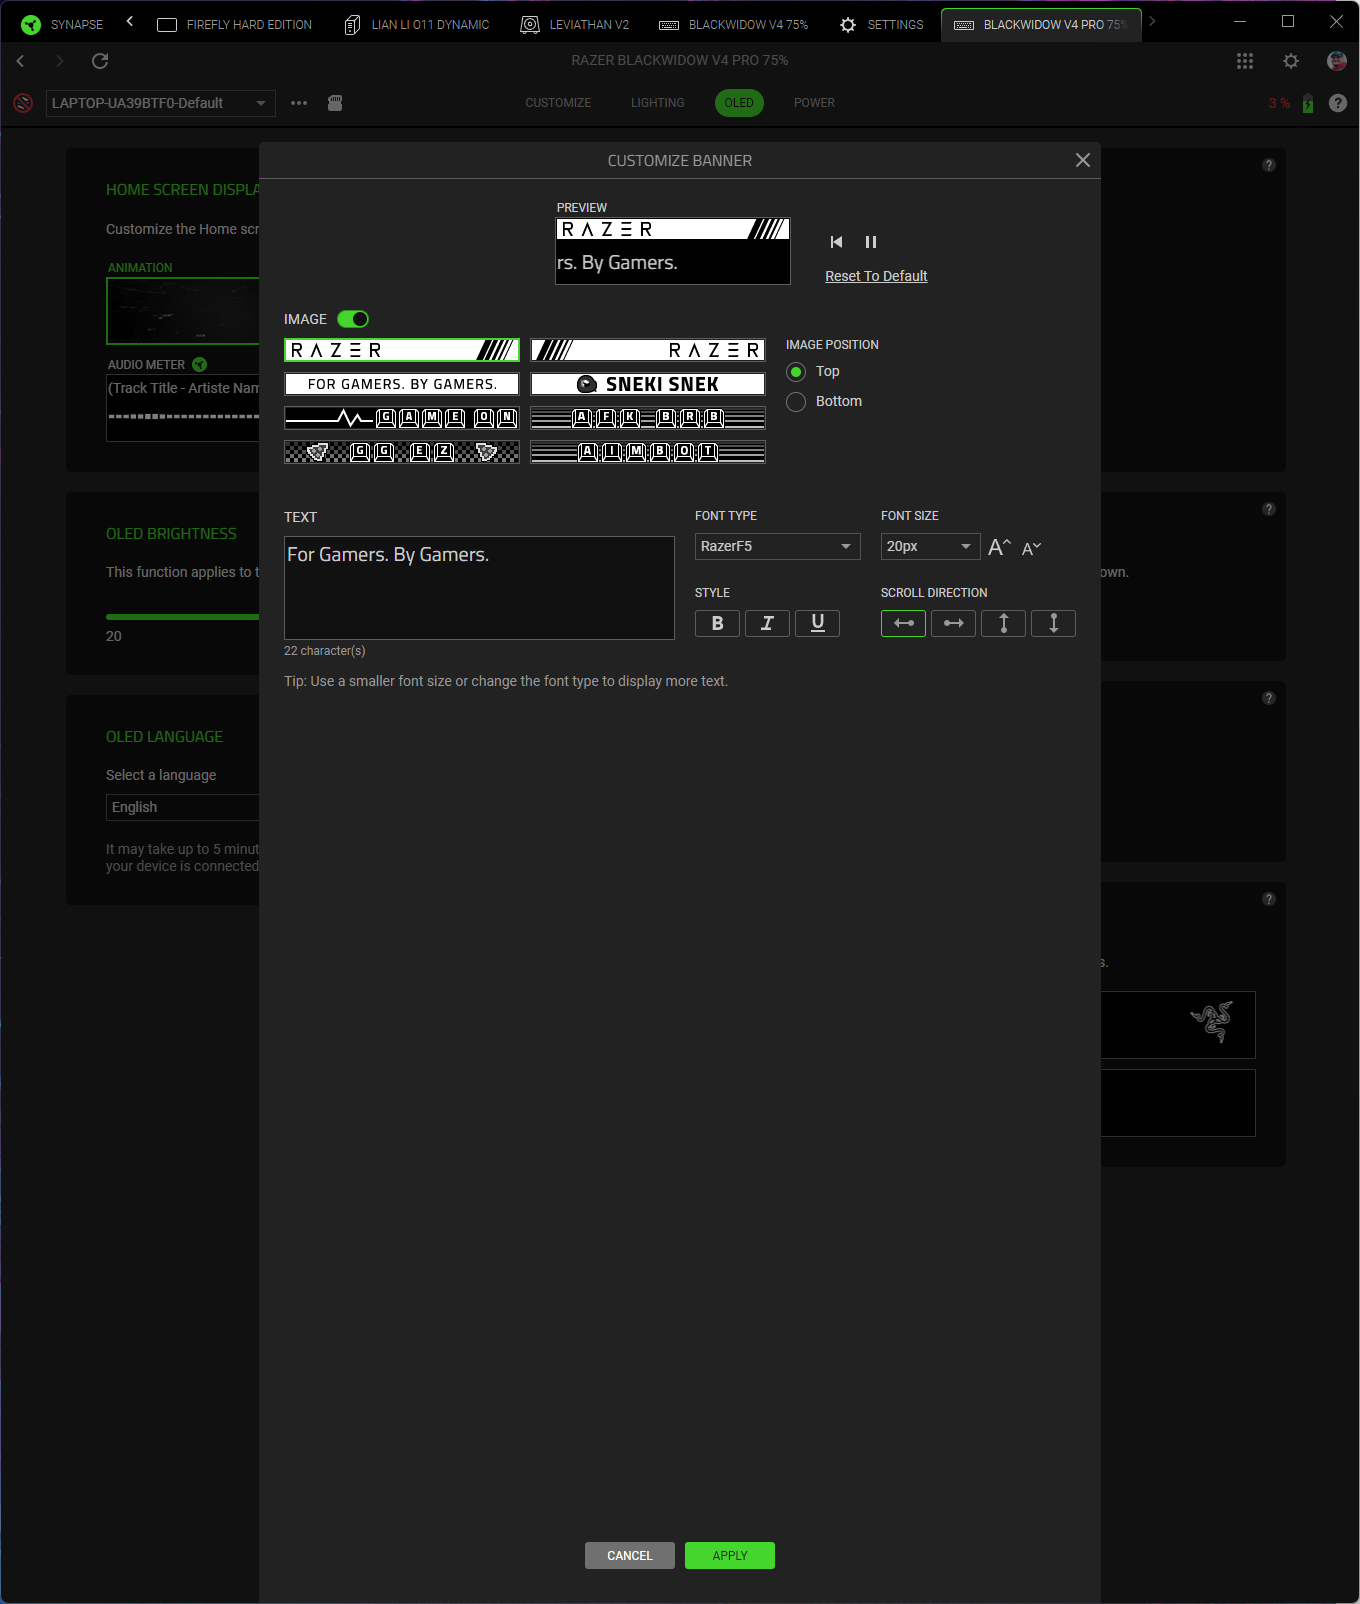Viewport: 1360px width, 1604px height.
Task: Click the refresh icon
Action: pyautogui.click(x=100, y=61)
